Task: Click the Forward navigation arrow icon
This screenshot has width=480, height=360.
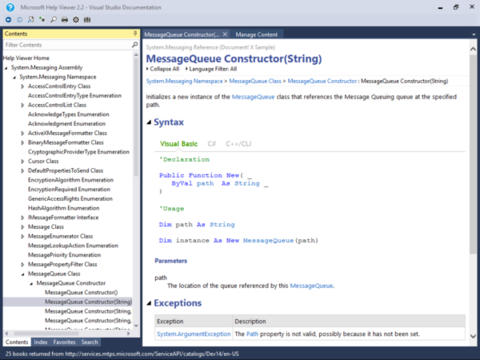Action: 20,20
